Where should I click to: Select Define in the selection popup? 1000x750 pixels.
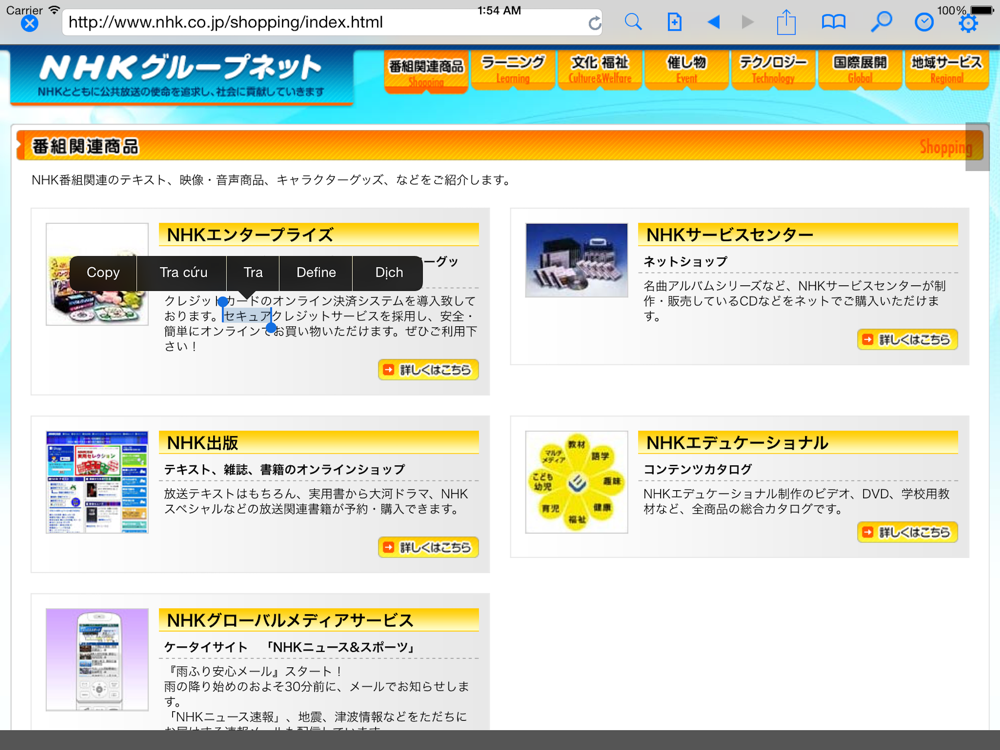(316, 272)
